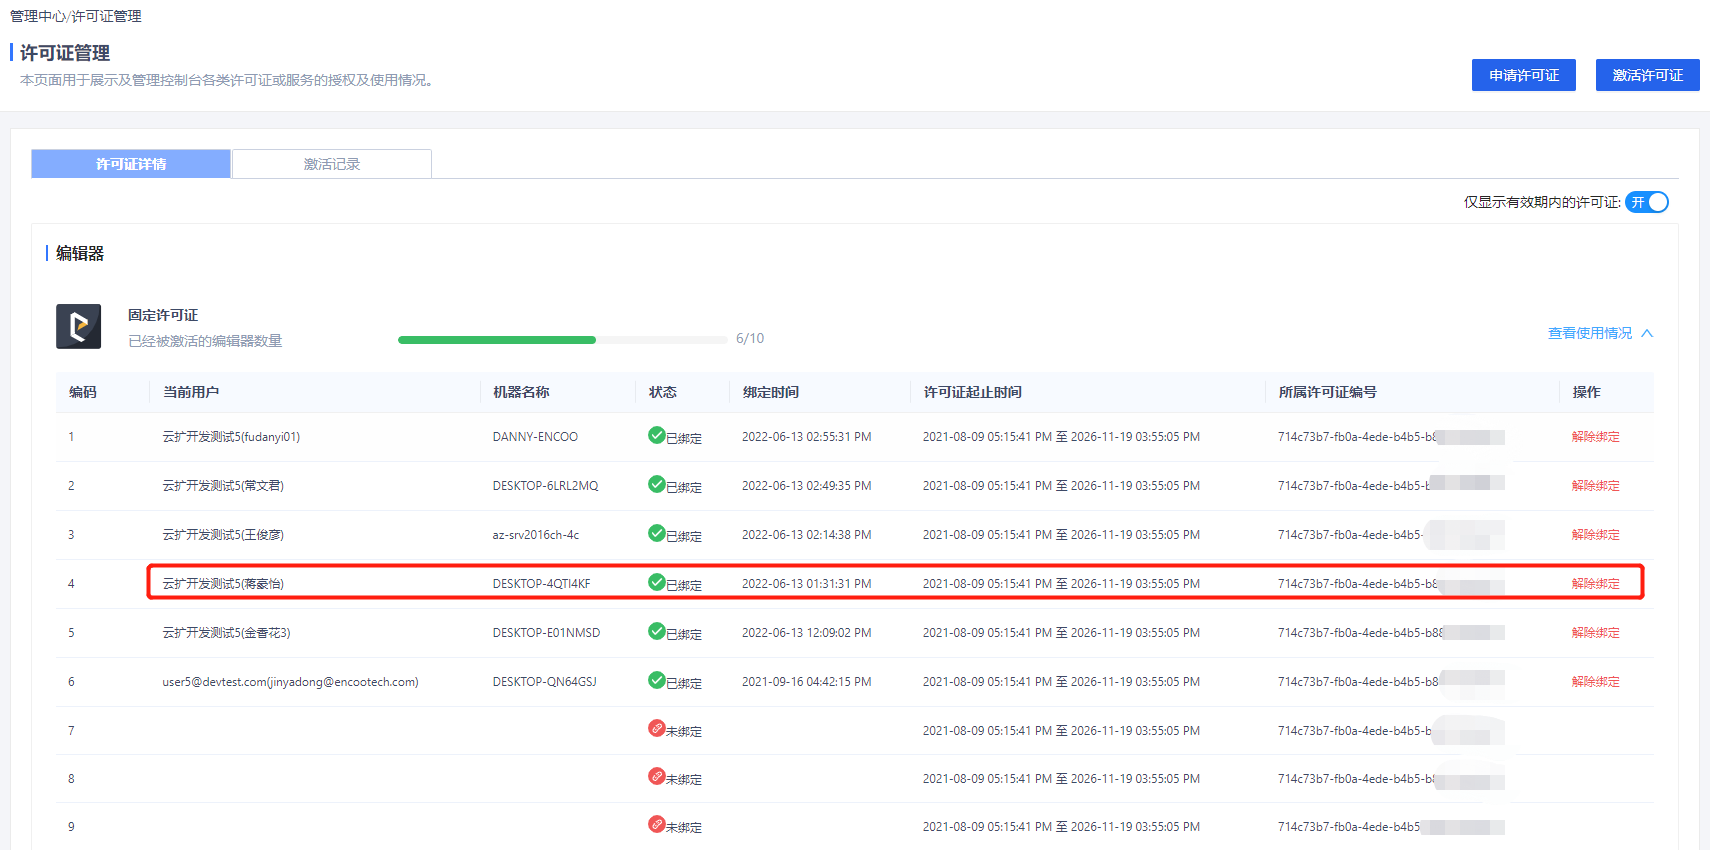
Task: Click machine name DESKTOP-6LRL2MQ
Action: 545,486
